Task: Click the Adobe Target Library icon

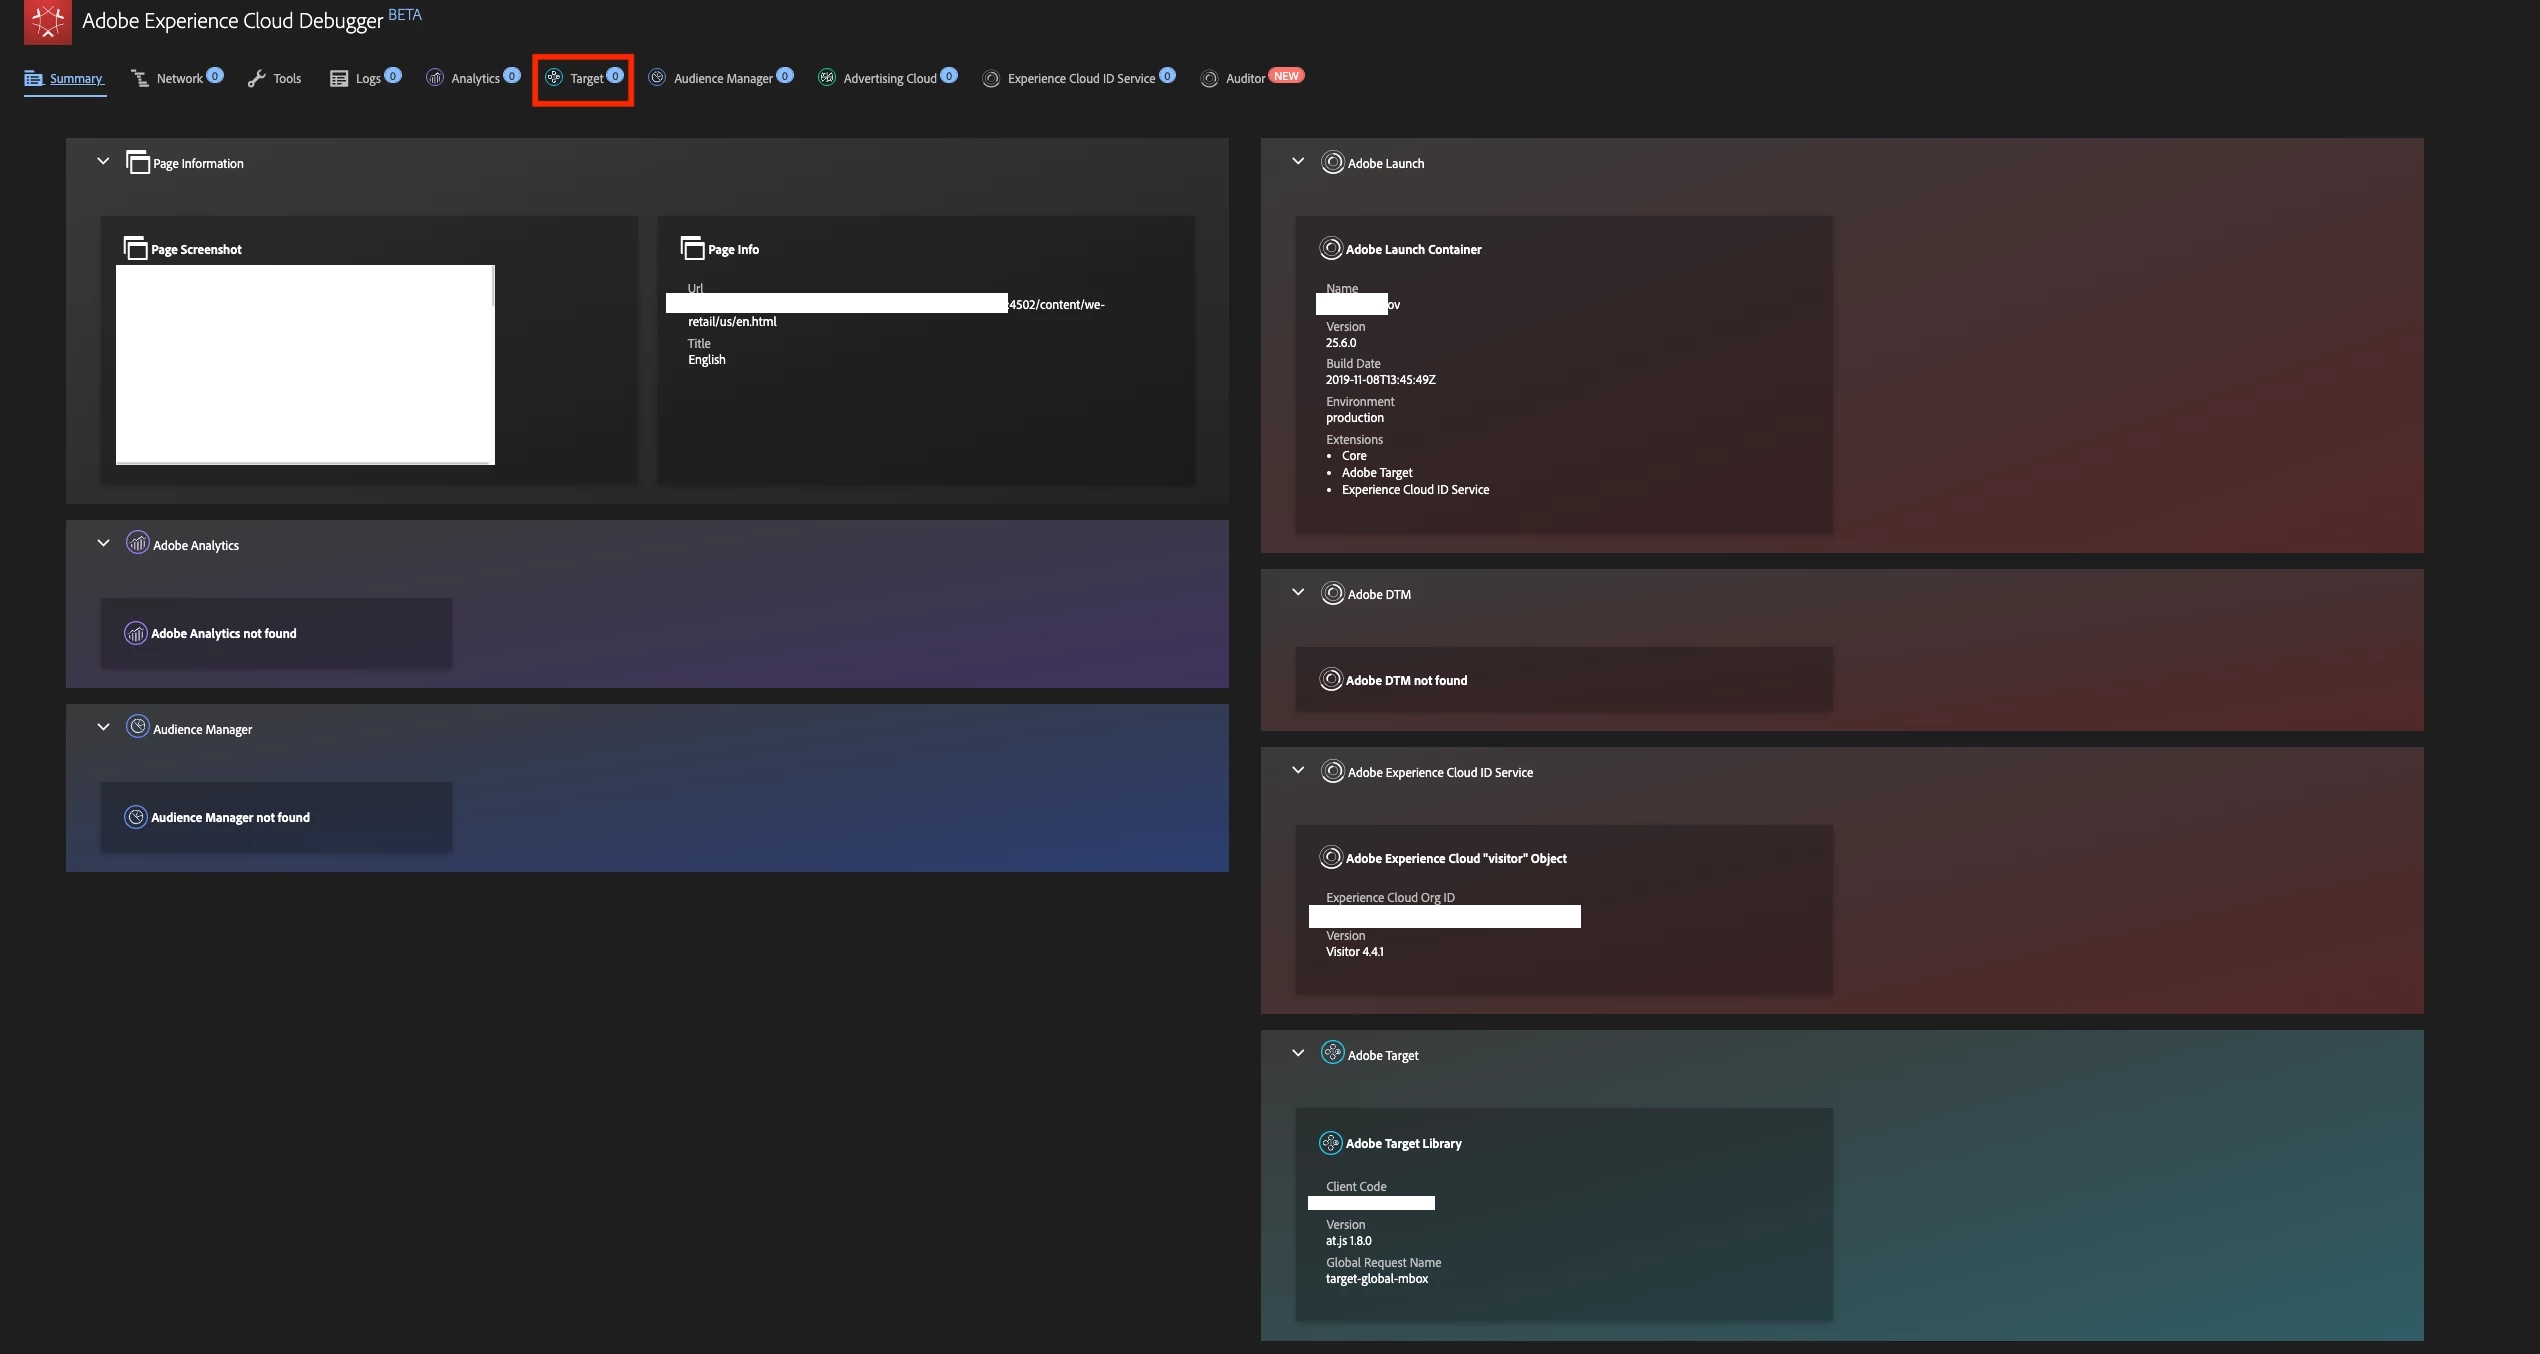Action: tap(1330, 1142)
